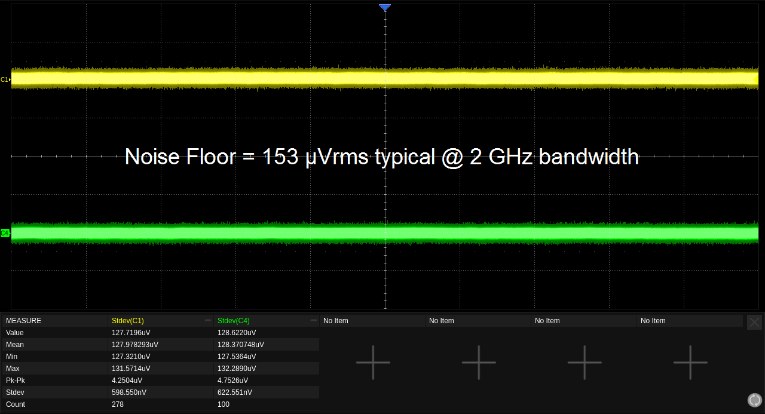Select the yellow C1 noise waveform trace
Viewport: 765px width, 414px height.
coord(384,79)
